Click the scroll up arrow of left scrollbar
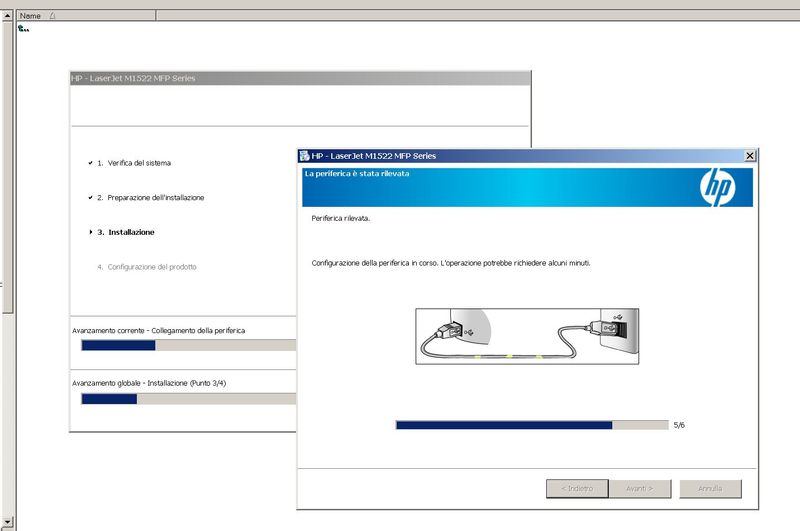 pos(7,16)
